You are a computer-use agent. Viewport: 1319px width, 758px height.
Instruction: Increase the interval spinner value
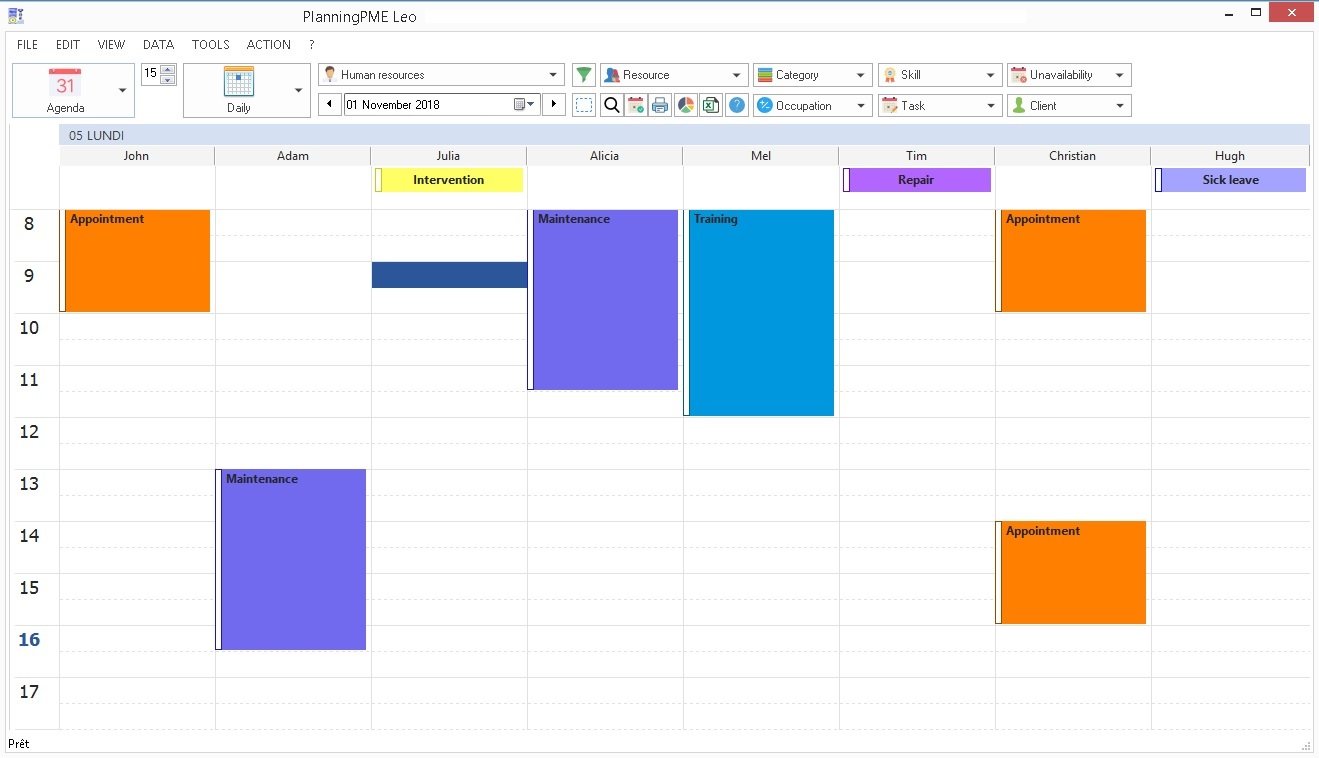click(x=168, y=70)
